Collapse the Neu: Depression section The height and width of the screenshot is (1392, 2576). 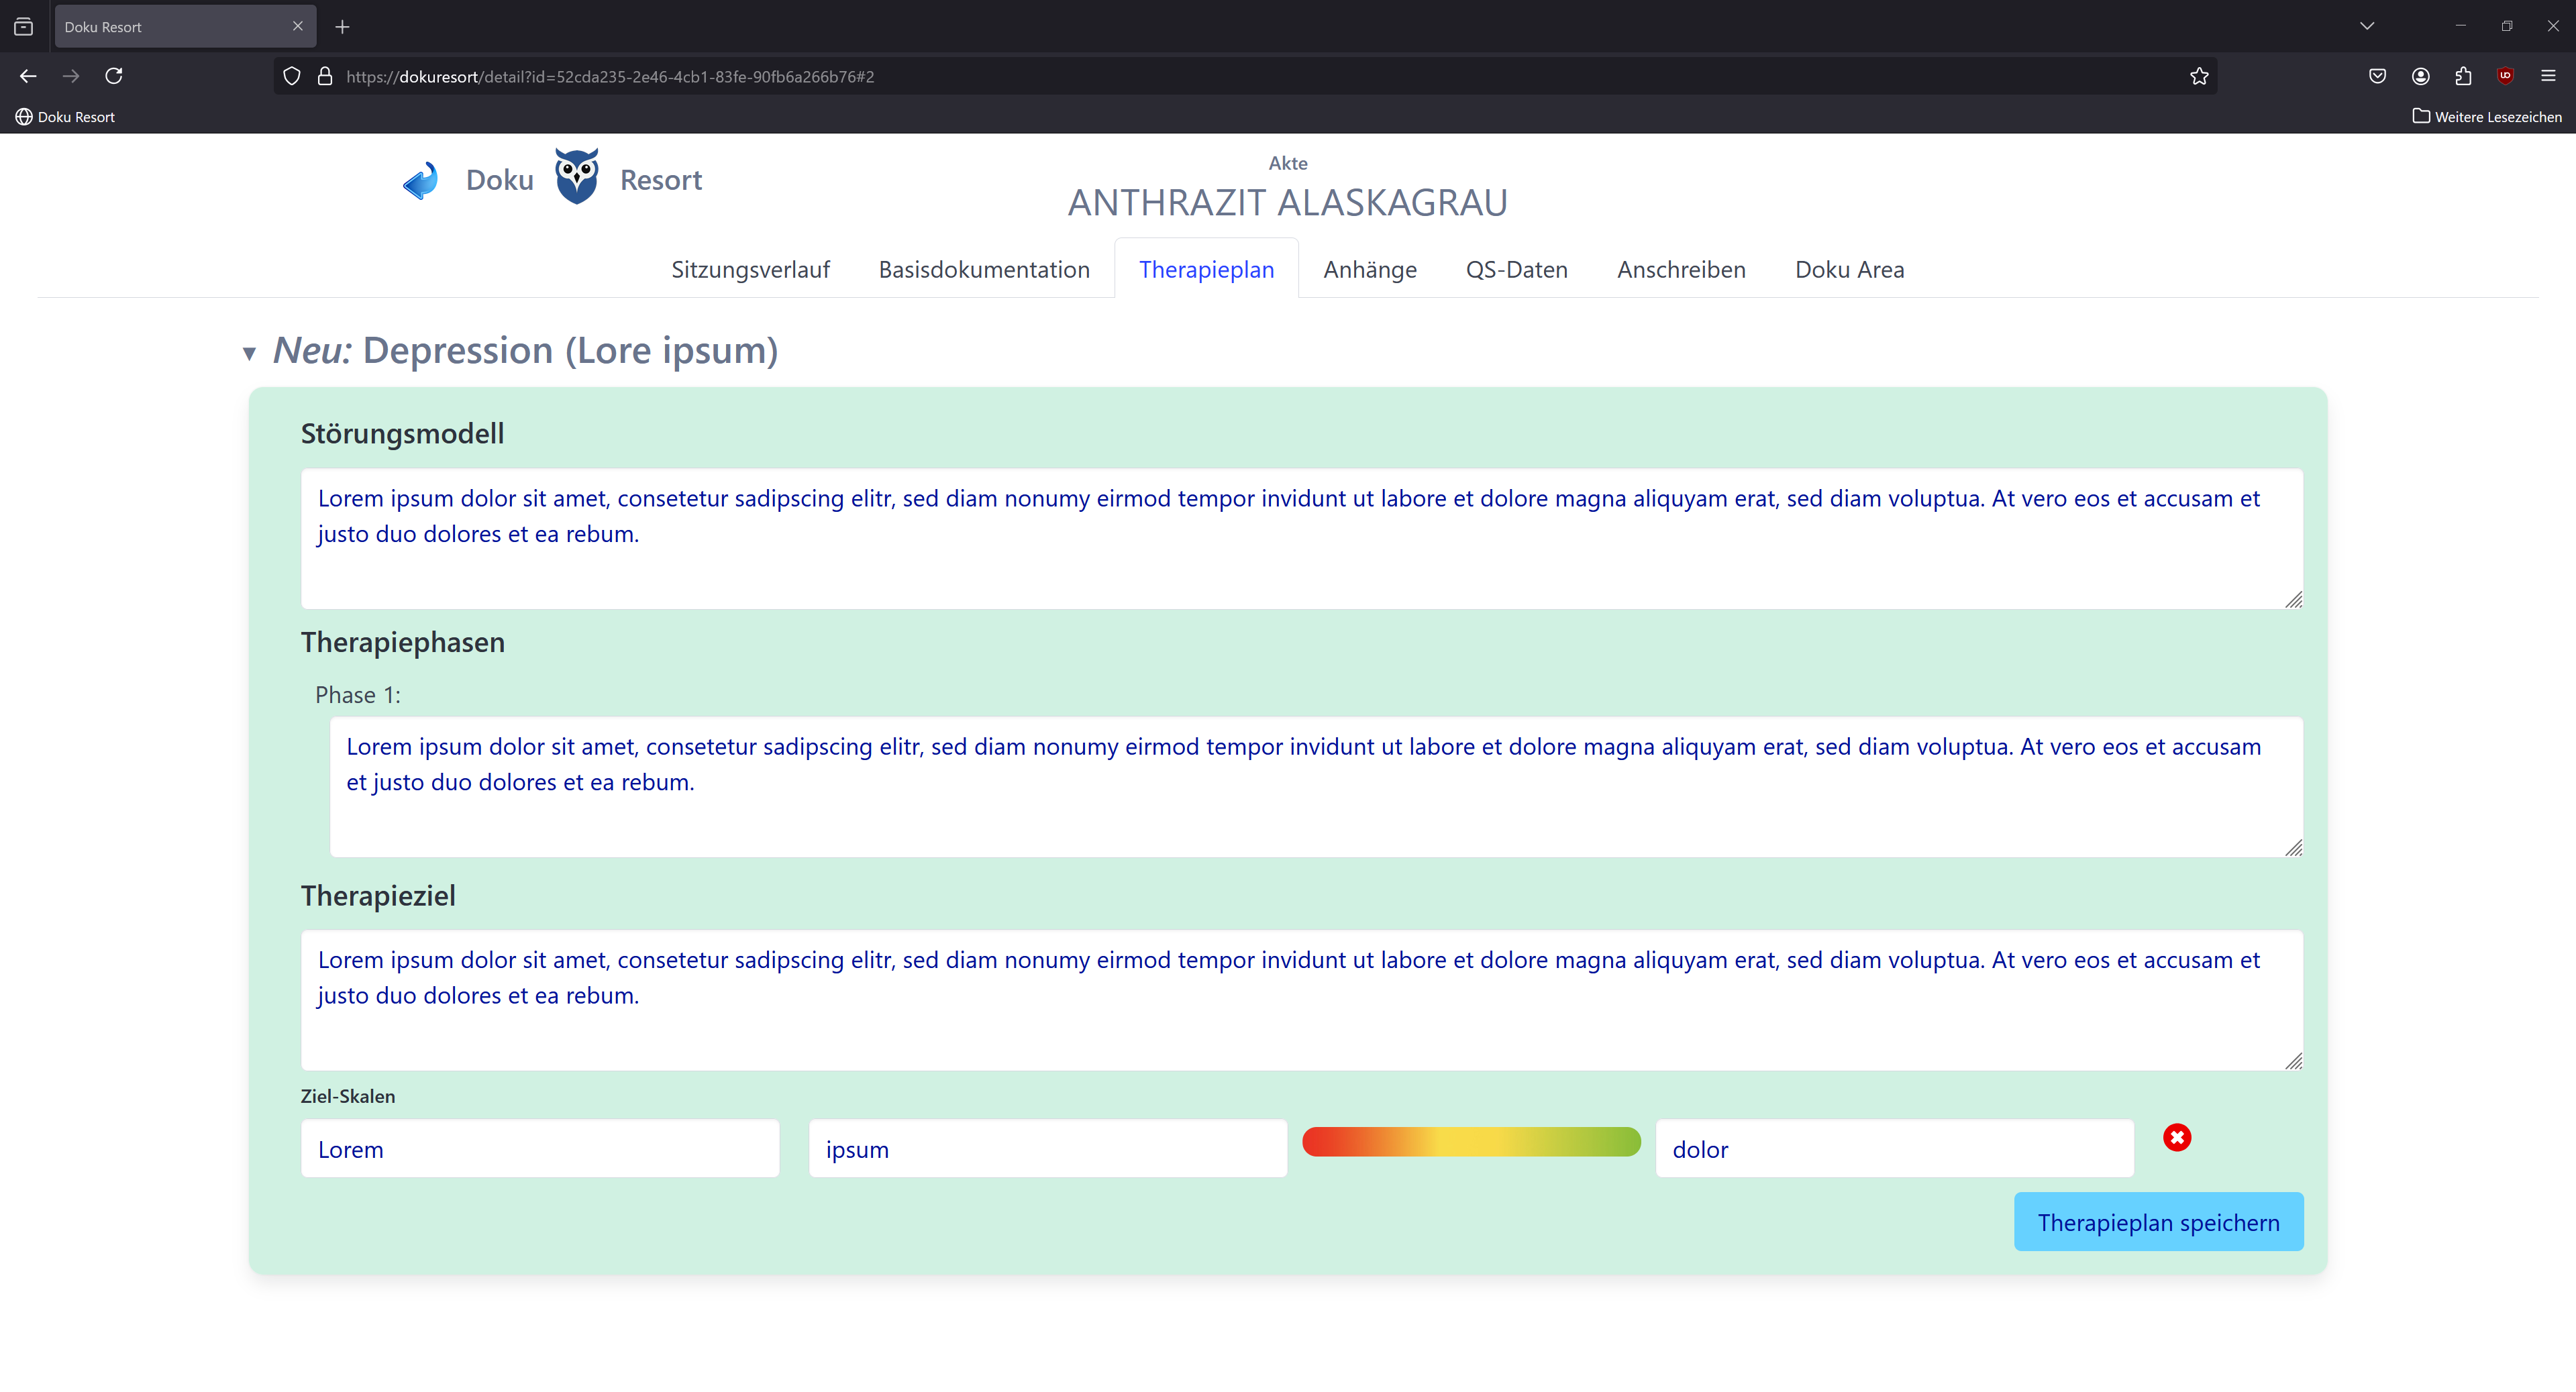point(249,353)
